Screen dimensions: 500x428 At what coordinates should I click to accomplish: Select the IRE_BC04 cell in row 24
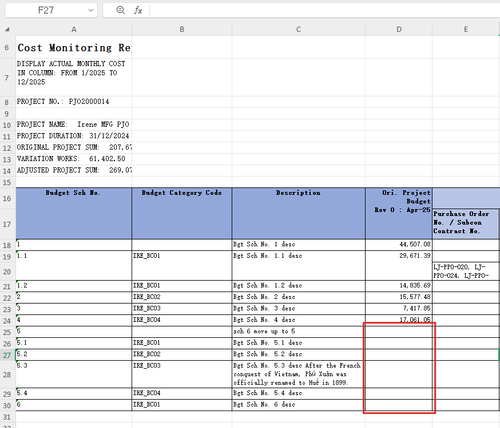click(182, 320)
